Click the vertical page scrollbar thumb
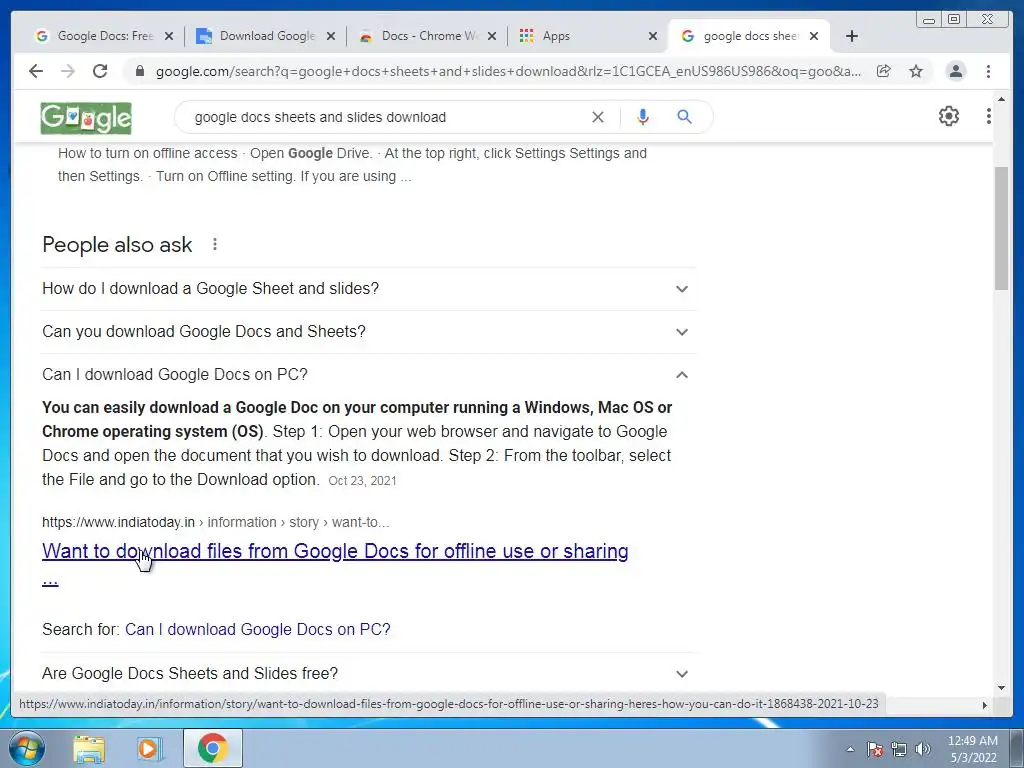Image resolution: width=1024 pixels, height=768 pixels. click(x=1001, y=228)
